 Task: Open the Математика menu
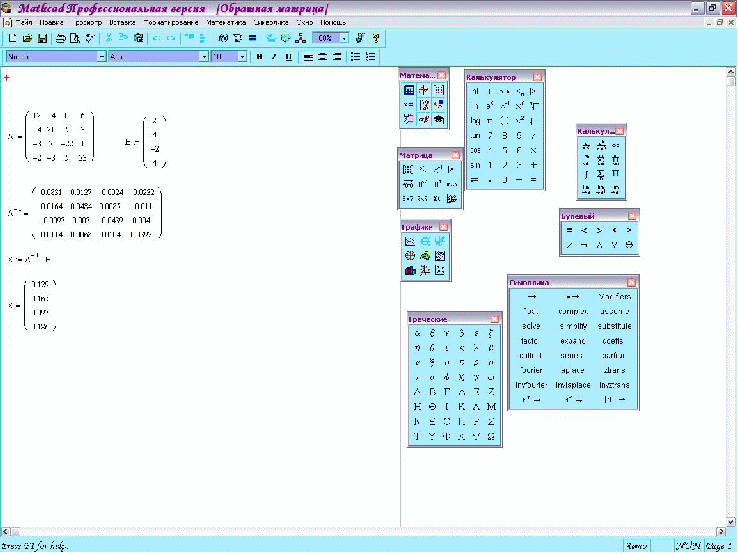(x=226, y=22)
